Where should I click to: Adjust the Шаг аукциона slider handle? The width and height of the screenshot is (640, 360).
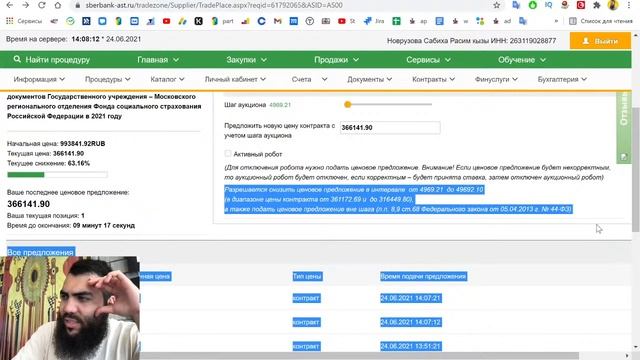tap(348, 104)
